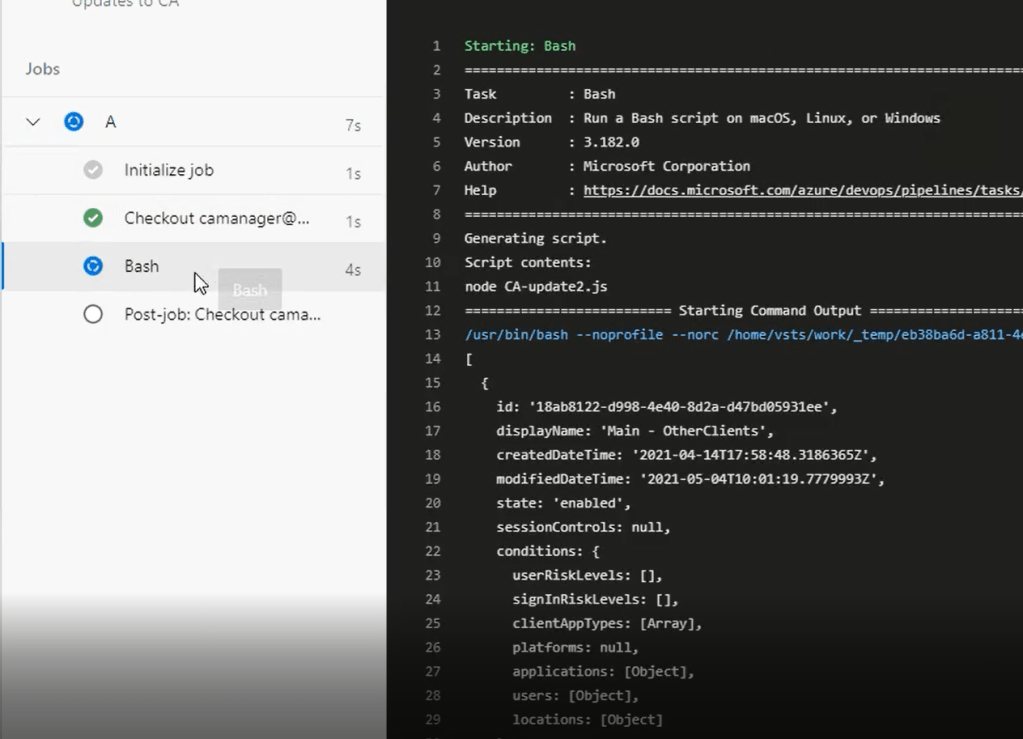The height and width of the screenshot is (739, 1023).
Task: Click the running status icon for job A
Action: [74, 122]
